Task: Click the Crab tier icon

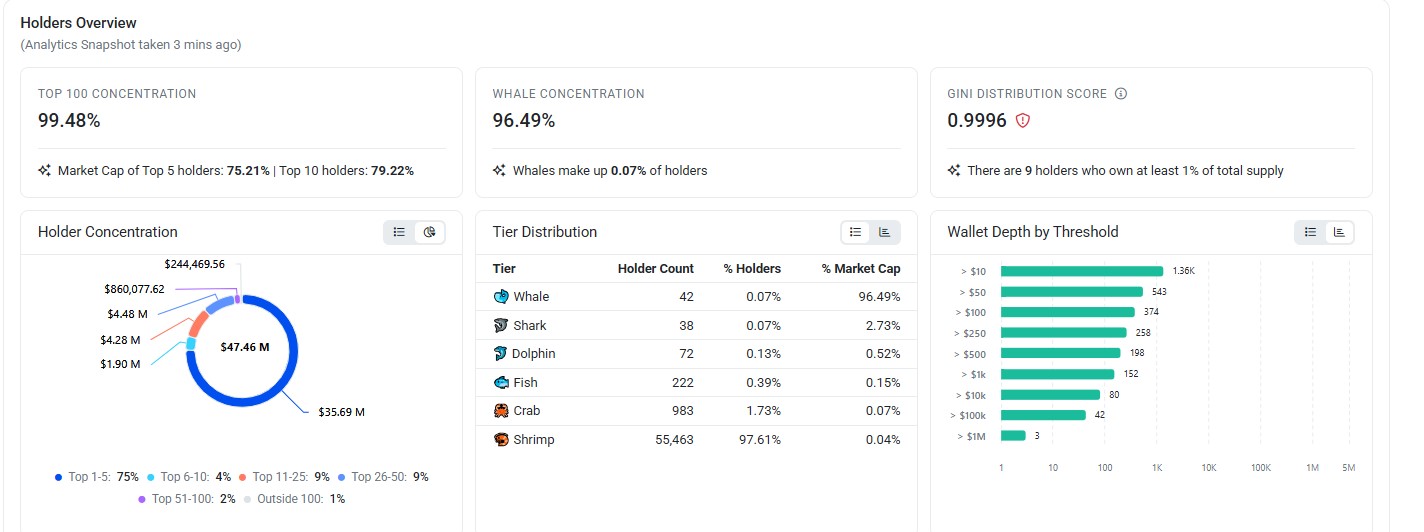Action: tap(501, 411)
